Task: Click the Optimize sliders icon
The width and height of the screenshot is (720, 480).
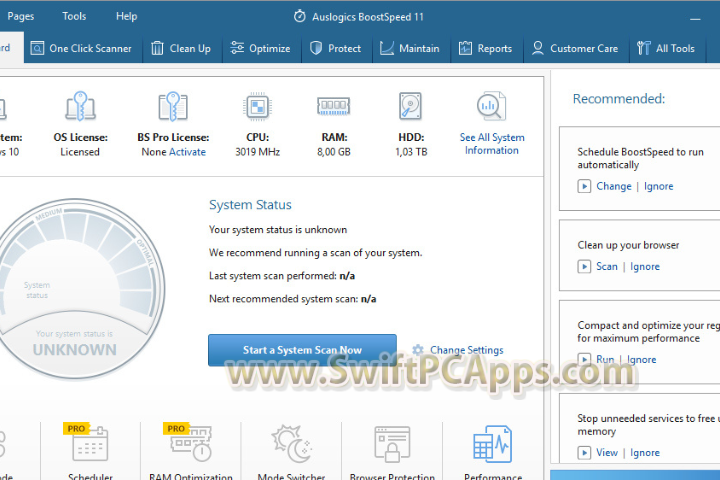Action: (x=237, y=48)
